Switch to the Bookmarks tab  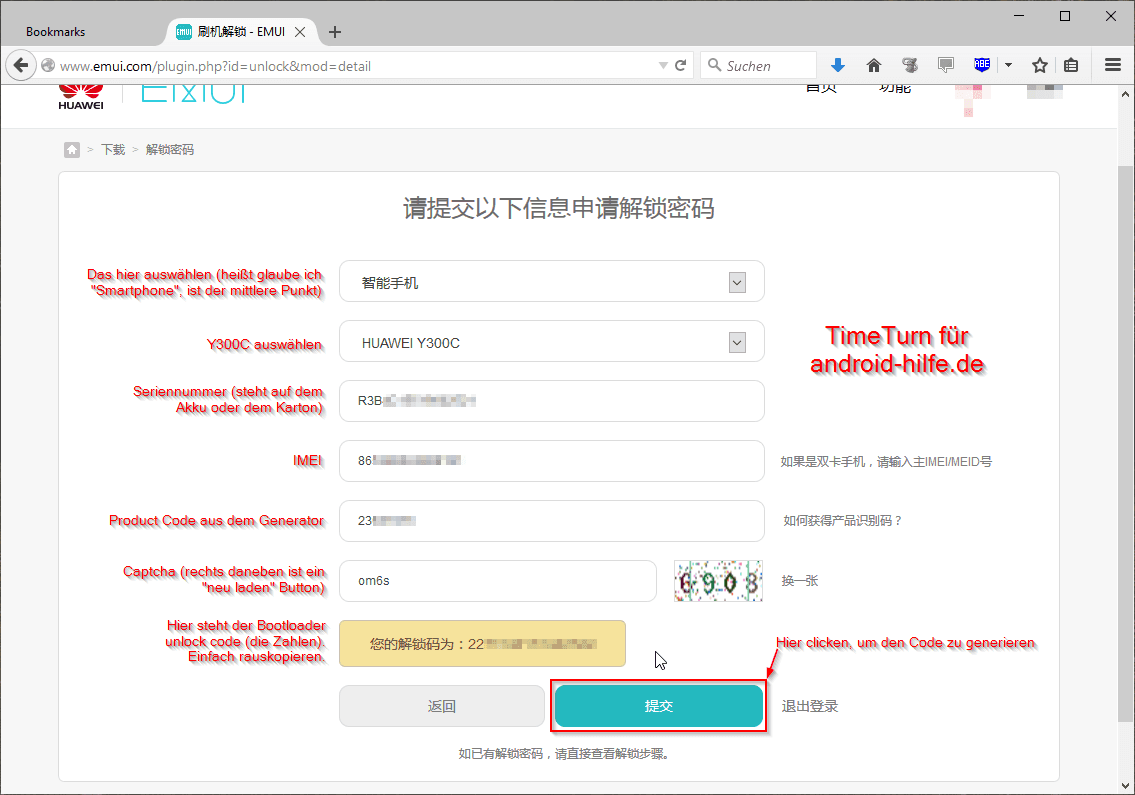(56, 32)
